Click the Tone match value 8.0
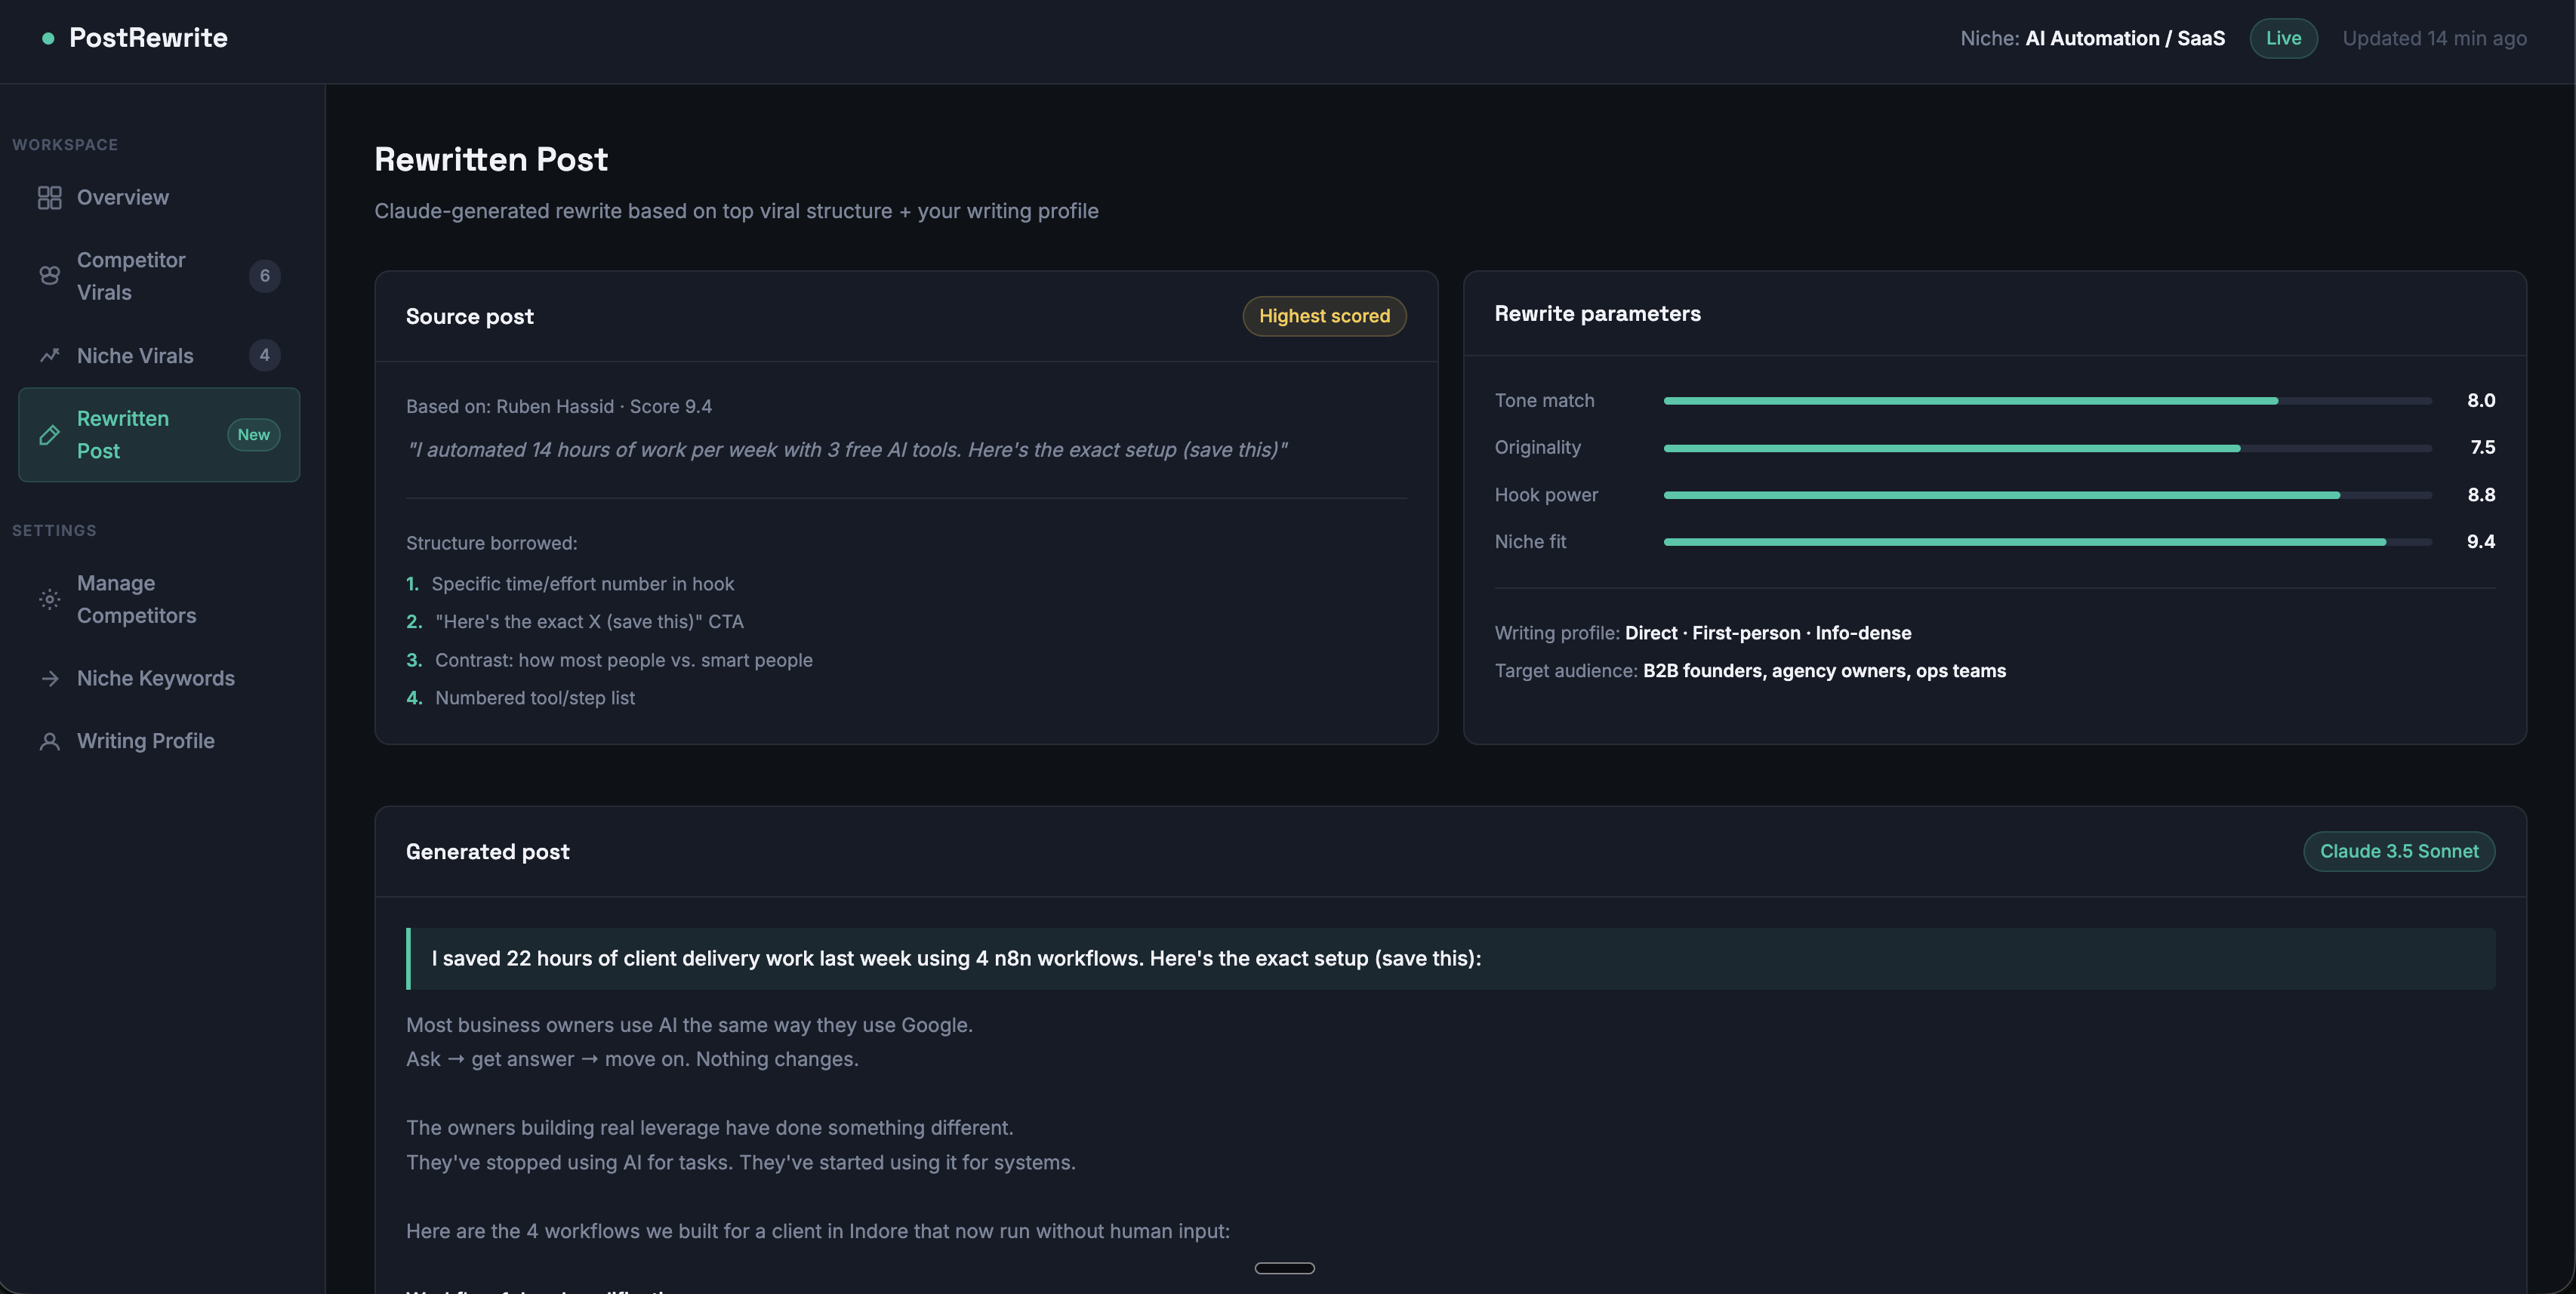The width and height of the screenshot is (2576, 1294). tap(2481, 401)
